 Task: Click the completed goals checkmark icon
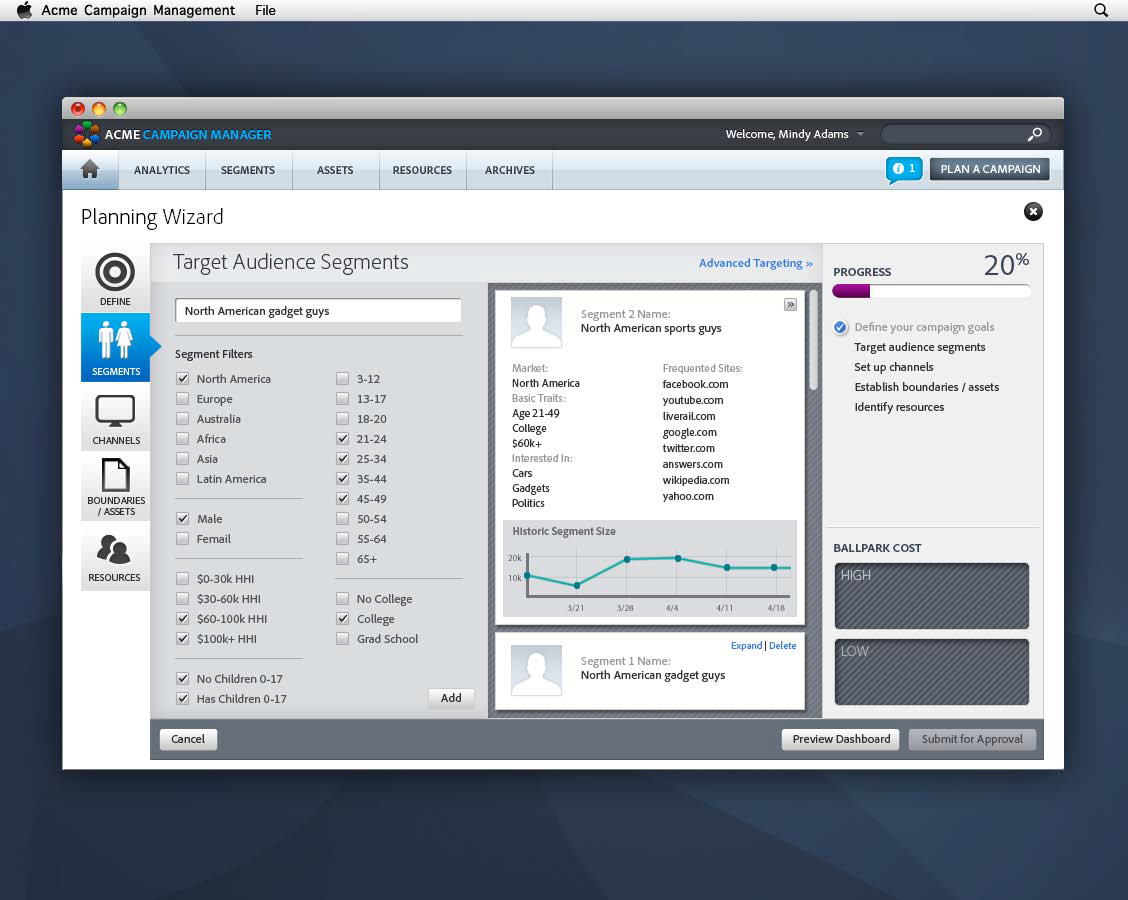(840, 327)
